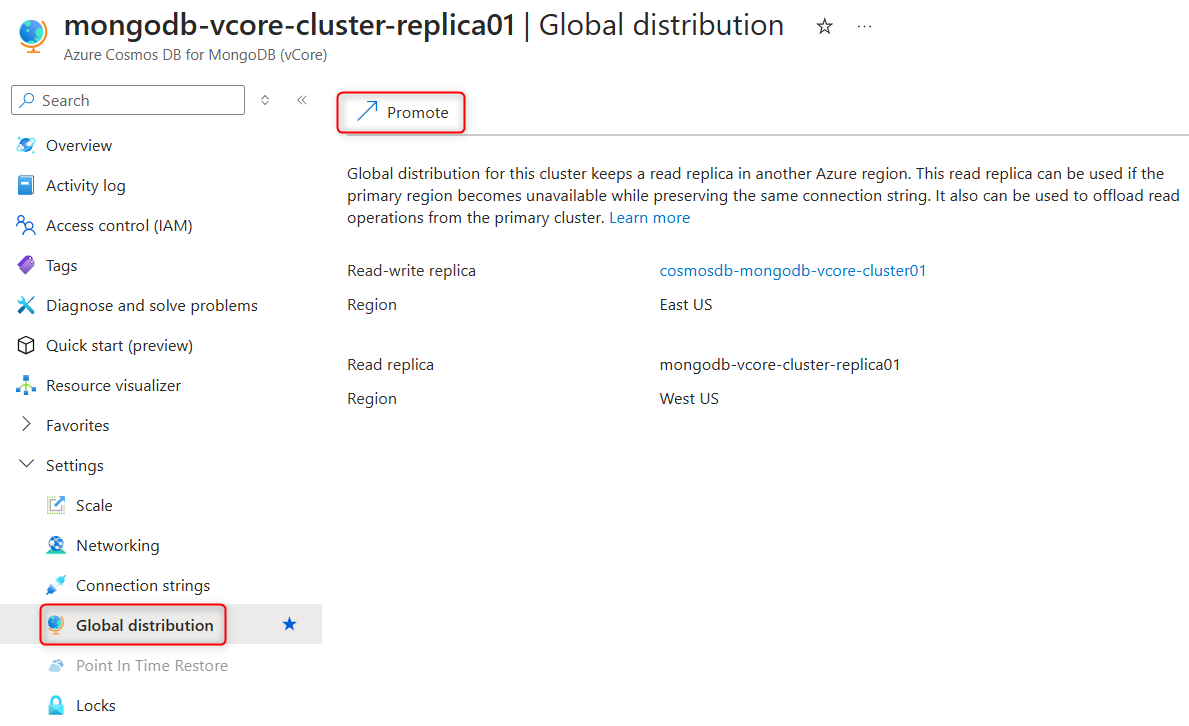Viewport: 1189px width, 726px height.
Task: Click the Promote button
Action: click(400, 112)
